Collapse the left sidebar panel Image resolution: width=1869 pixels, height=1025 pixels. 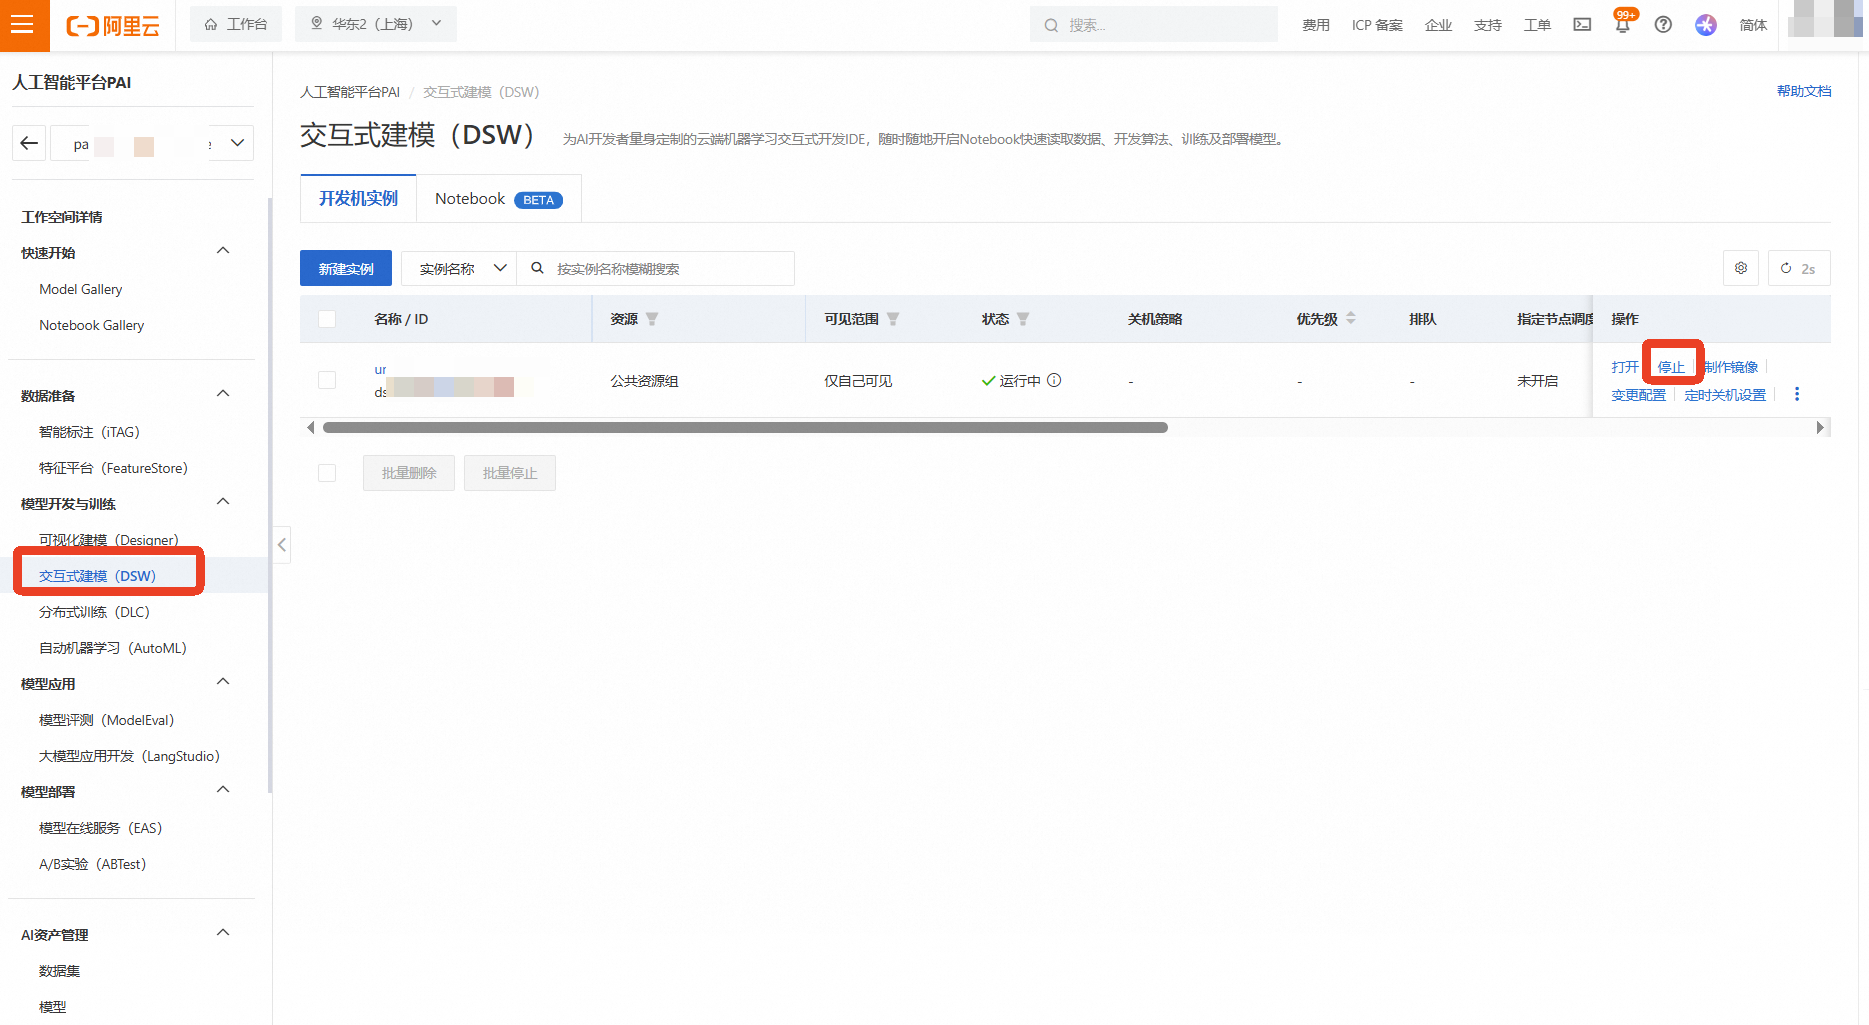pyautogui.click(x=282, y=545)
